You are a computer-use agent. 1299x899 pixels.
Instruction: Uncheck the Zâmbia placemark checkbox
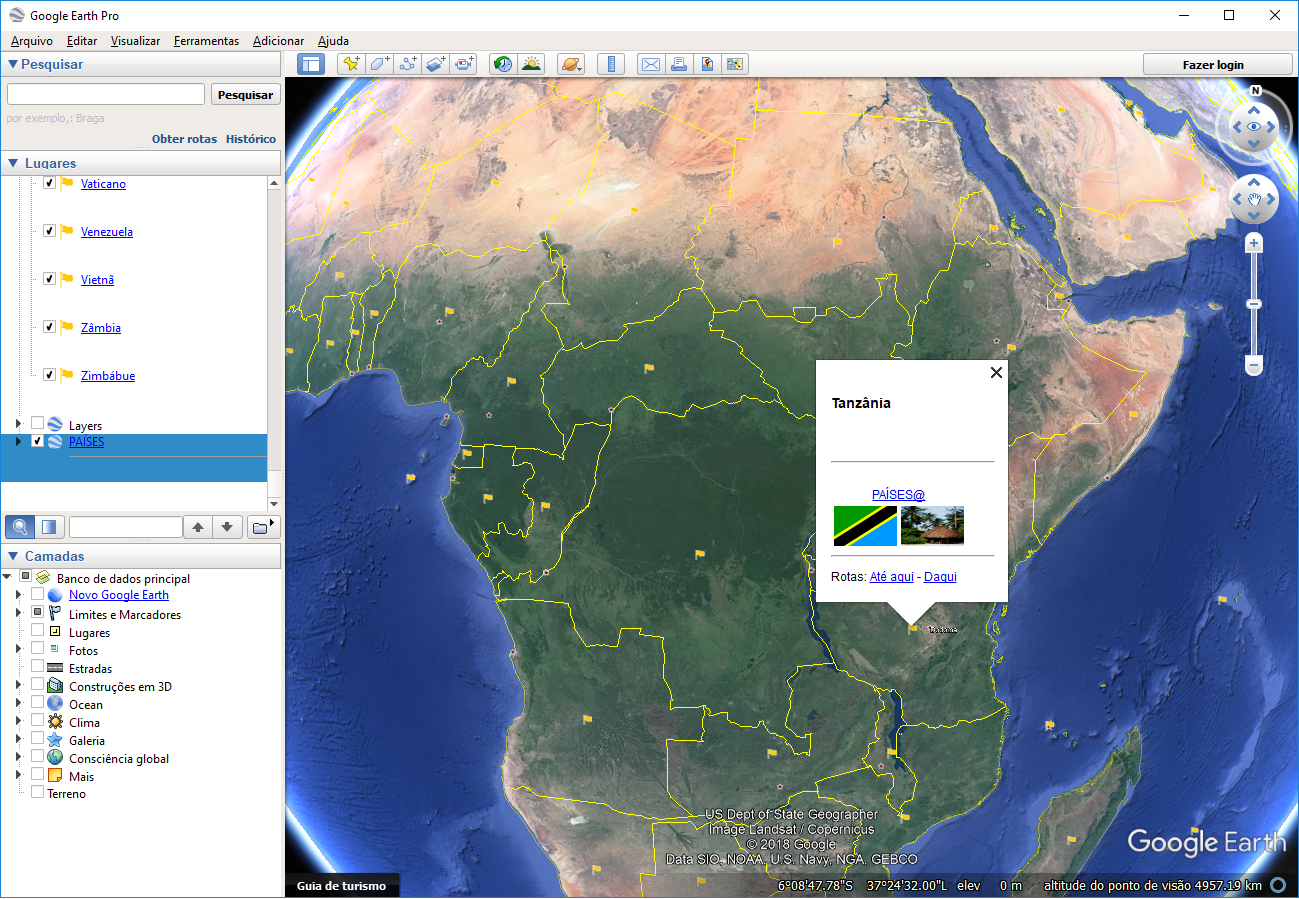pos(49,327)
